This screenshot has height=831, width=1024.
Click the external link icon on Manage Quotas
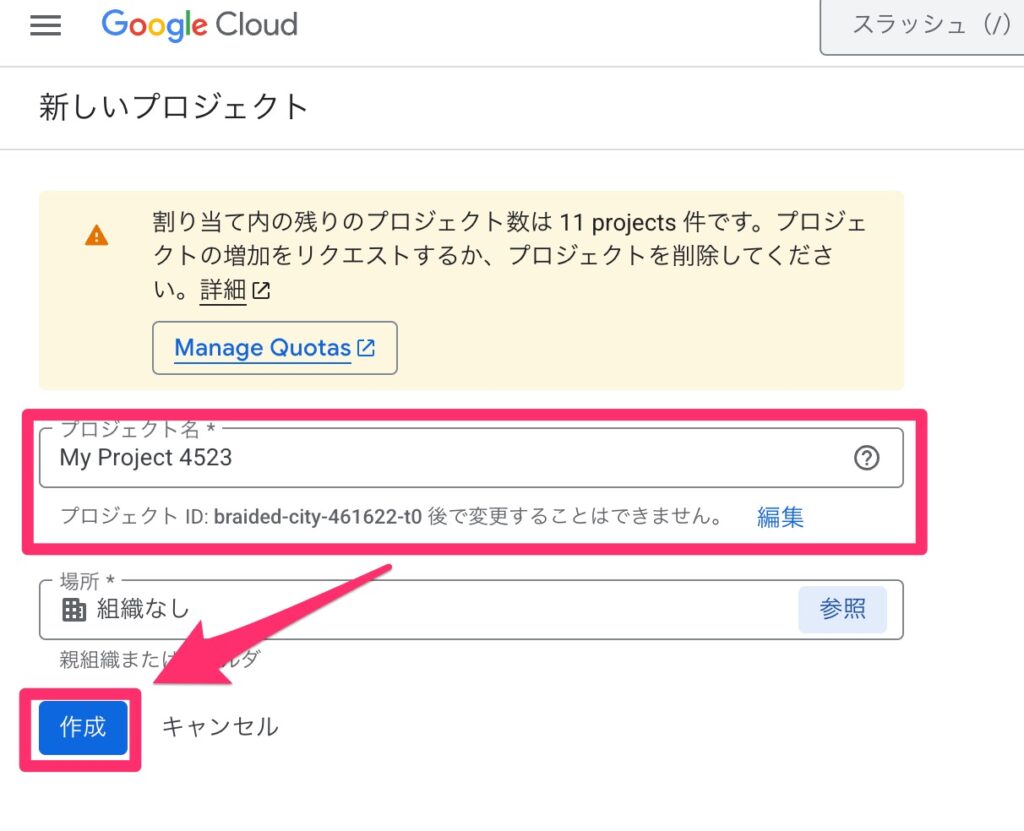[x=366, y=348]
